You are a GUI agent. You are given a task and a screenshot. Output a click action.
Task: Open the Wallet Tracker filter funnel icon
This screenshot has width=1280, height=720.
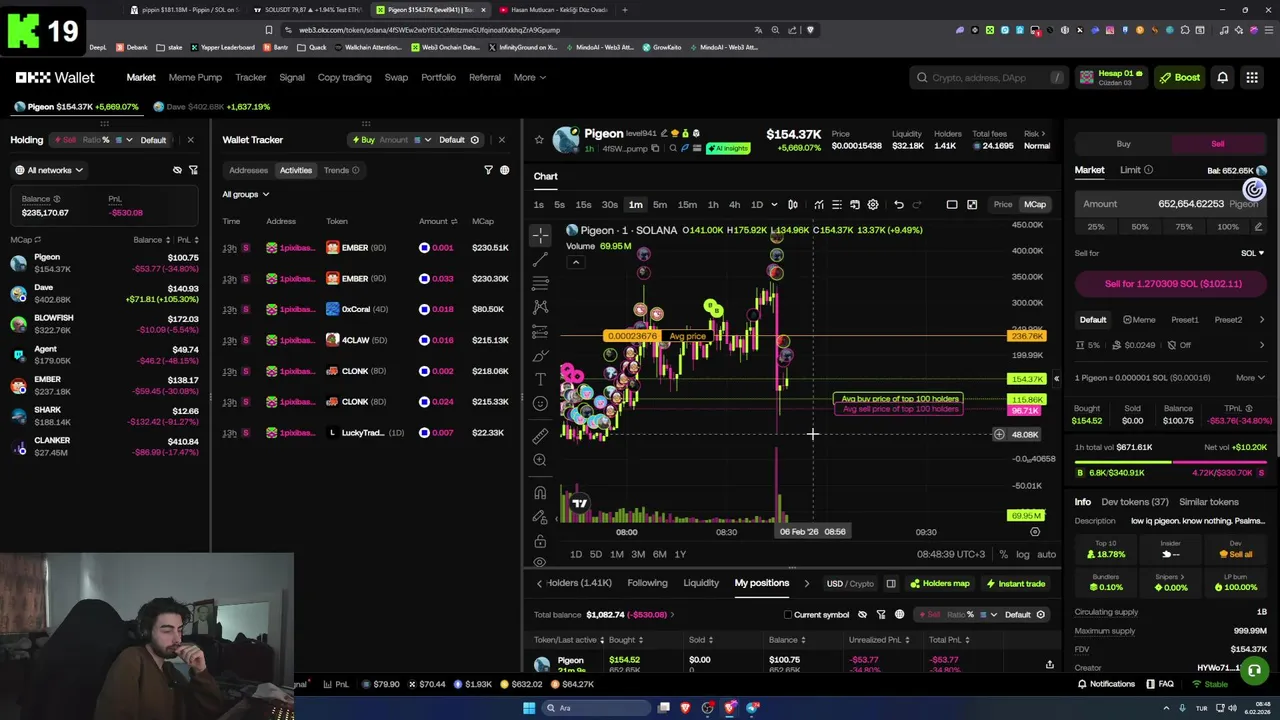(x=488, y=170)
